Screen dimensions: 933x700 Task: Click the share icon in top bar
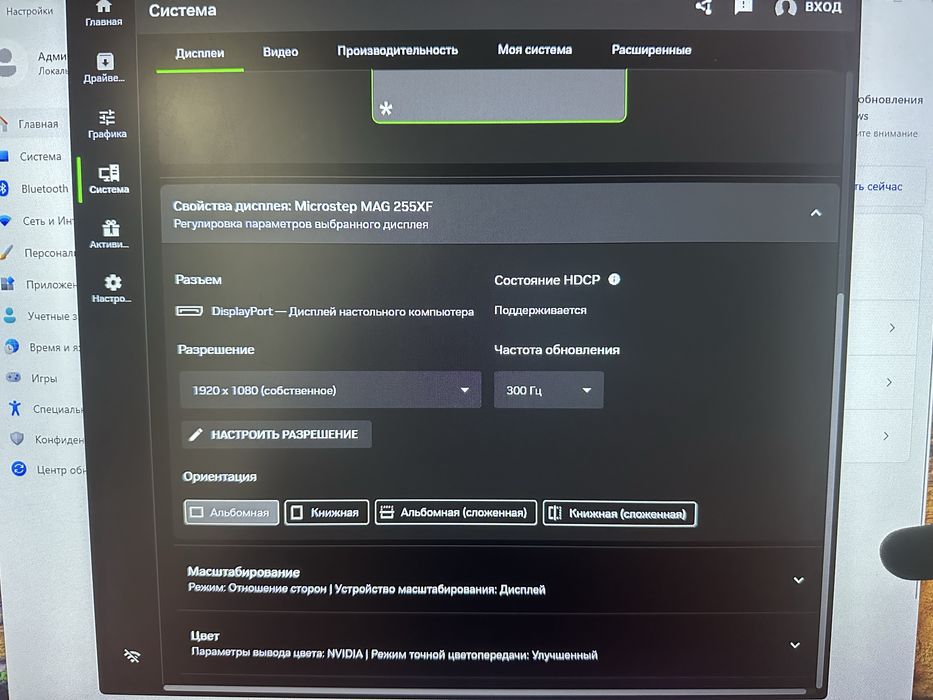[704, 7]
